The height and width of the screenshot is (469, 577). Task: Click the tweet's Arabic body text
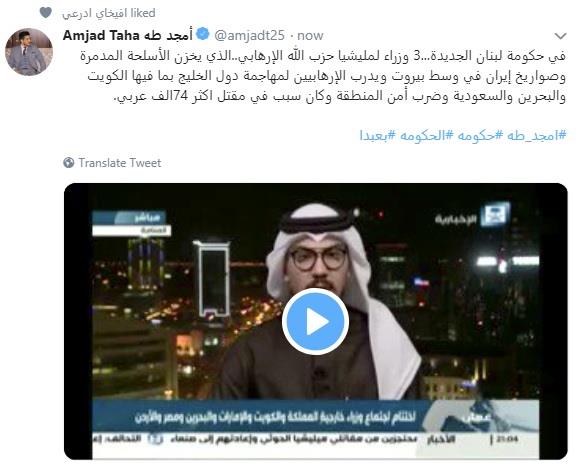click(323, 77)
